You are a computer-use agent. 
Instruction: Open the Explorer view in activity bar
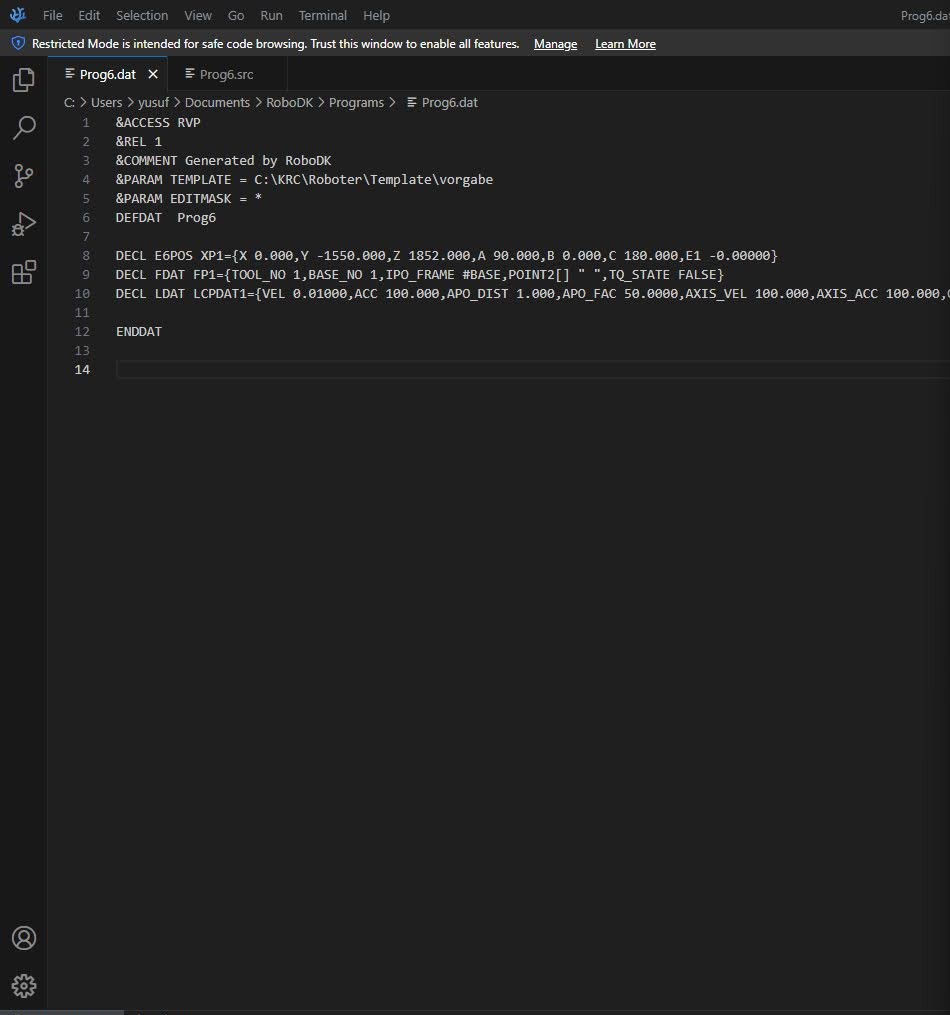coord(23,80)
